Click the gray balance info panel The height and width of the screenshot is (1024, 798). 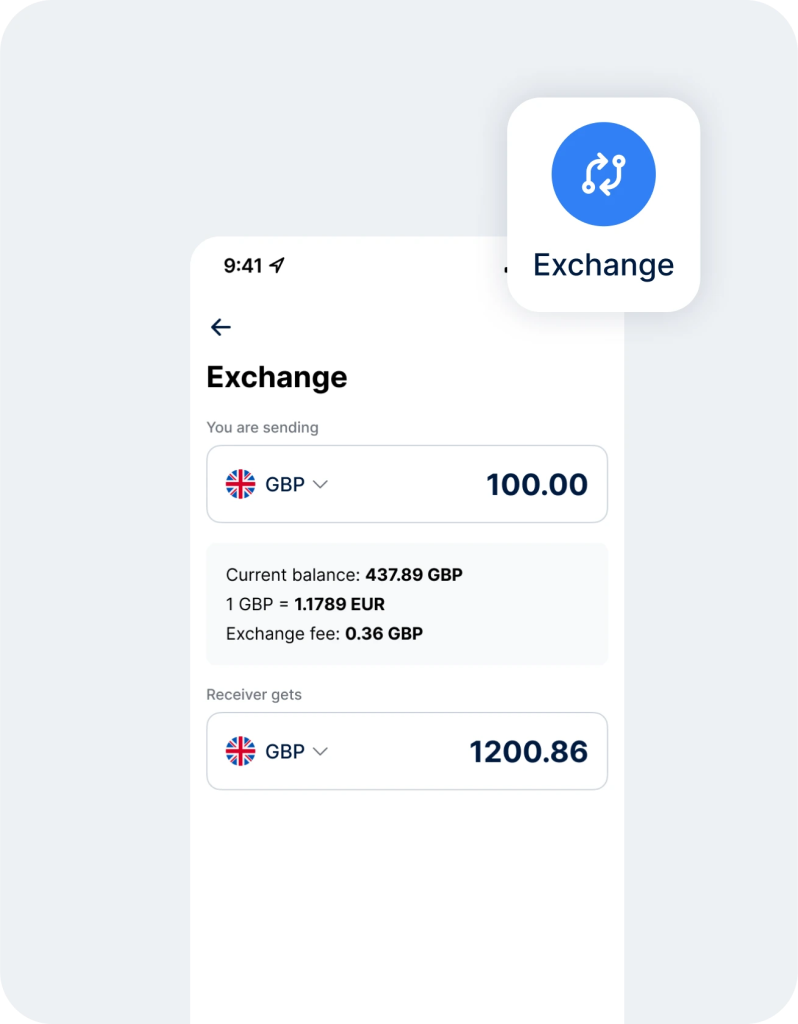pyautogui.click(x=520, y=604)
